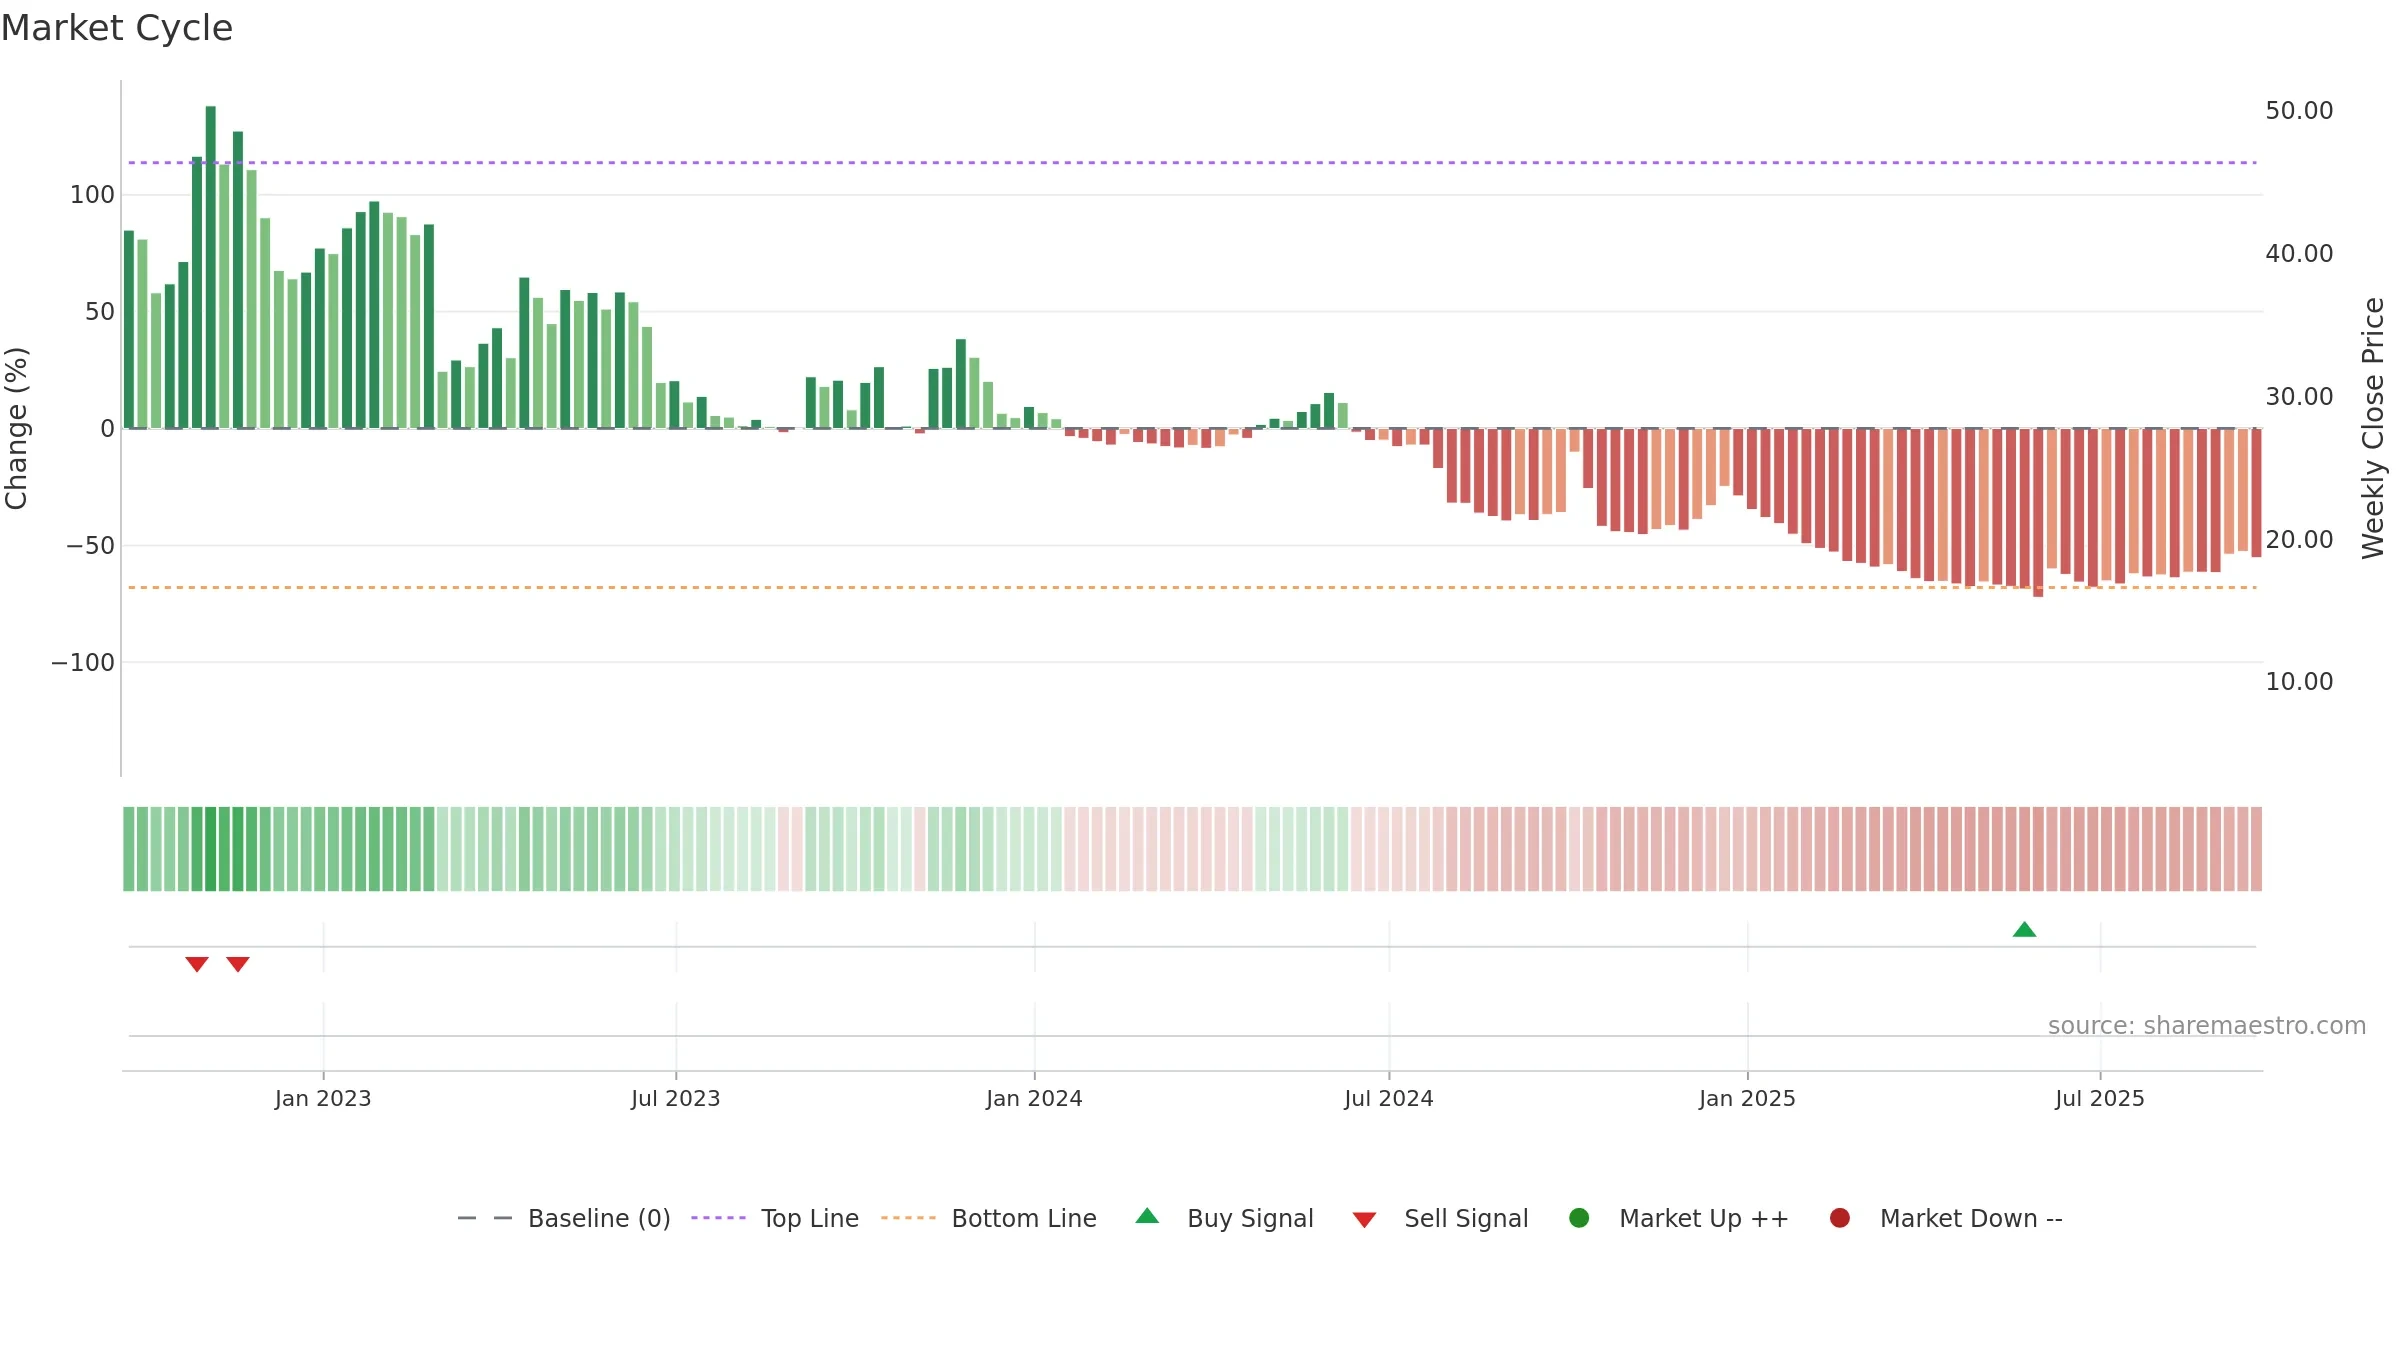Click the 30.00 tick on the price axis
The image size is (2400, 1350).
tap(2299, 397)
